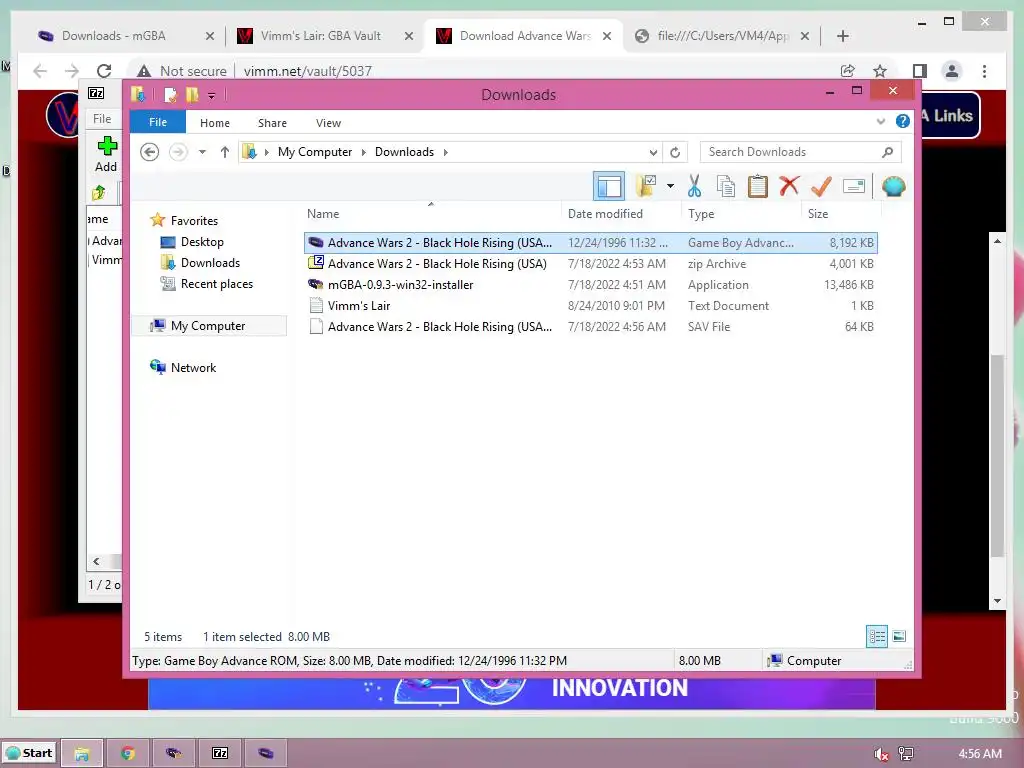
Task: Click the muted volume tray icon
Action: point(881,754)
